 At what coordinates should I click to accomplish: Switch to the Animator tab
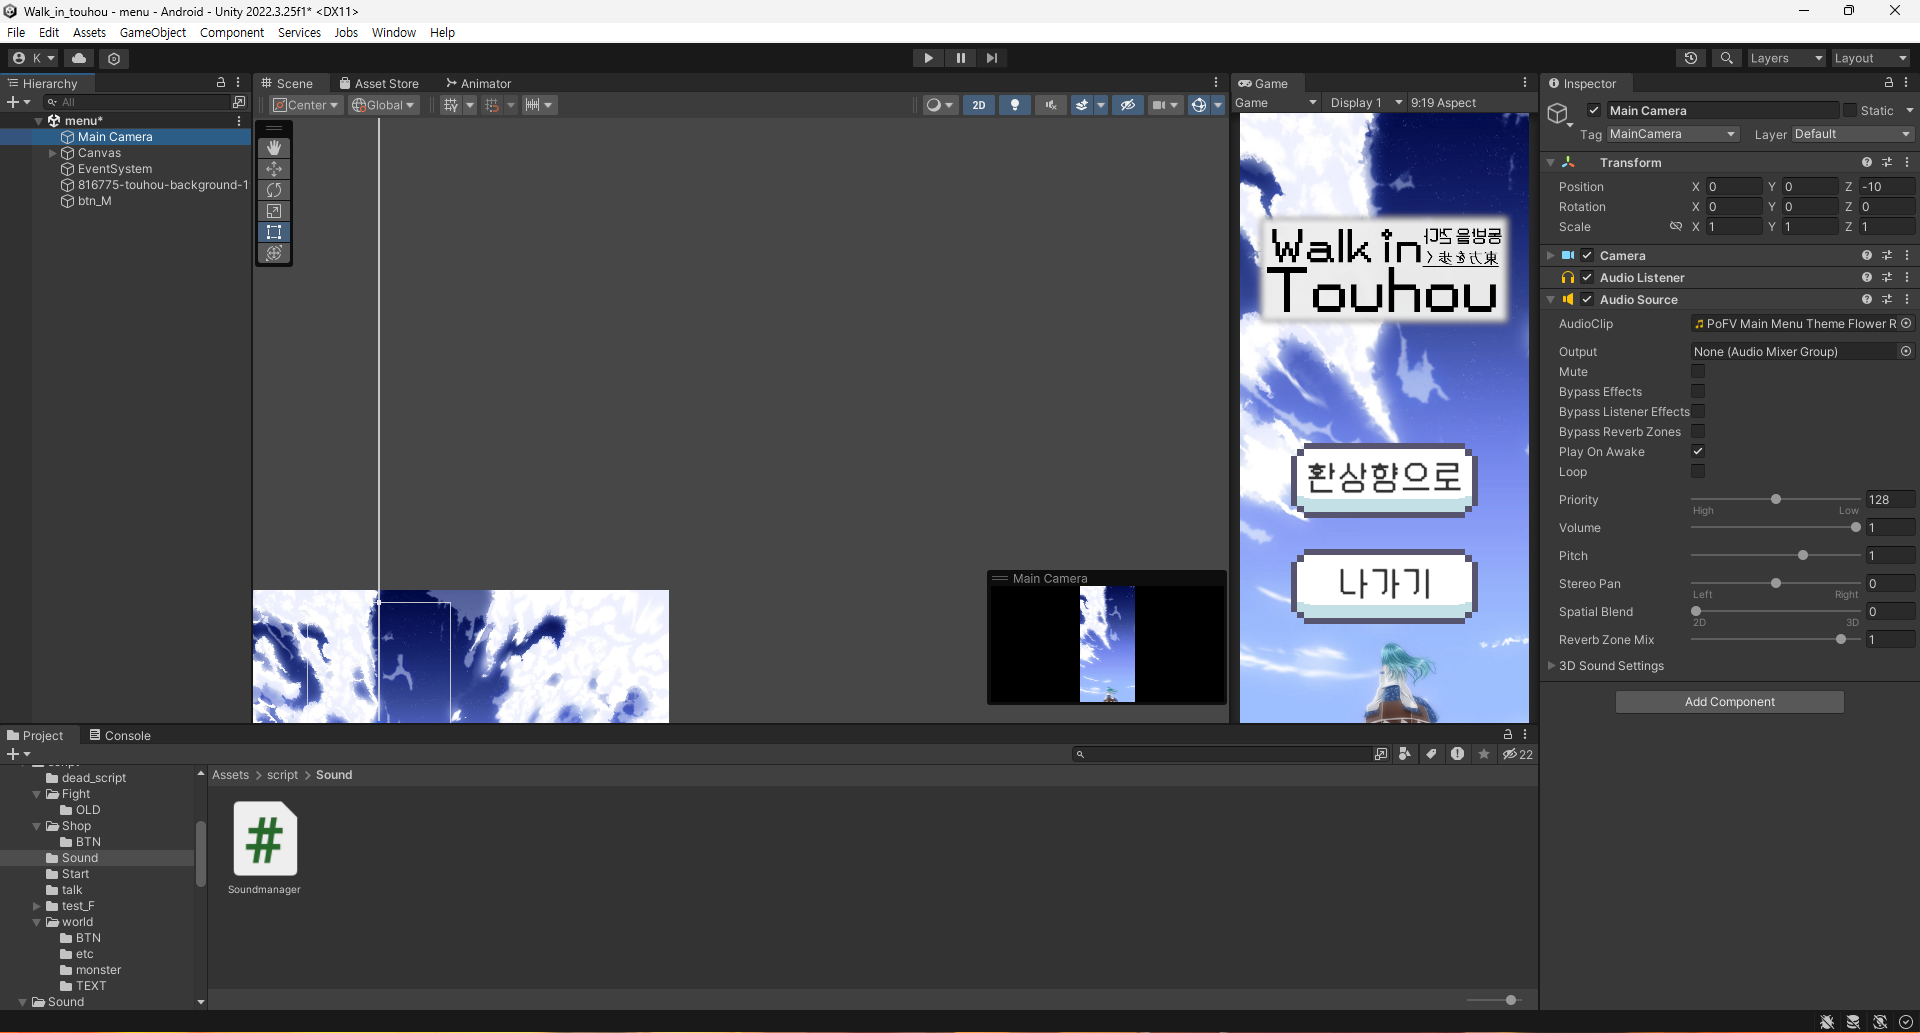pyautogui.click(x=479, y=84)
